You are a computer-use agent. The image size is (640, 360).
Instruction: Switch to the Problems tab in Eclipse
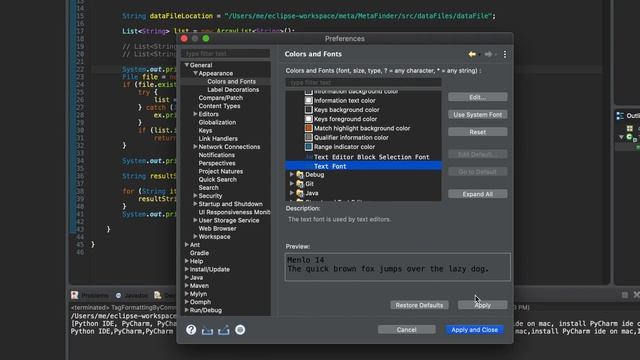coord(90,296)
